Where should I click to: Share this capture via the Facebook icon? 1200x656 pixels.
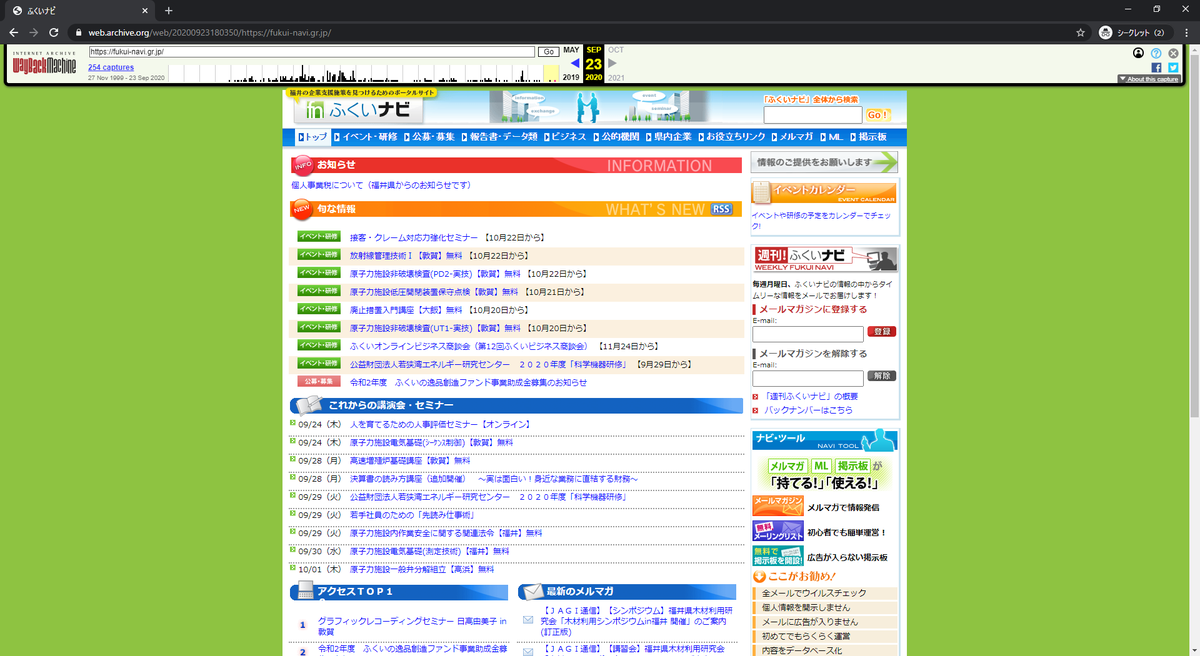point(1156,66)
